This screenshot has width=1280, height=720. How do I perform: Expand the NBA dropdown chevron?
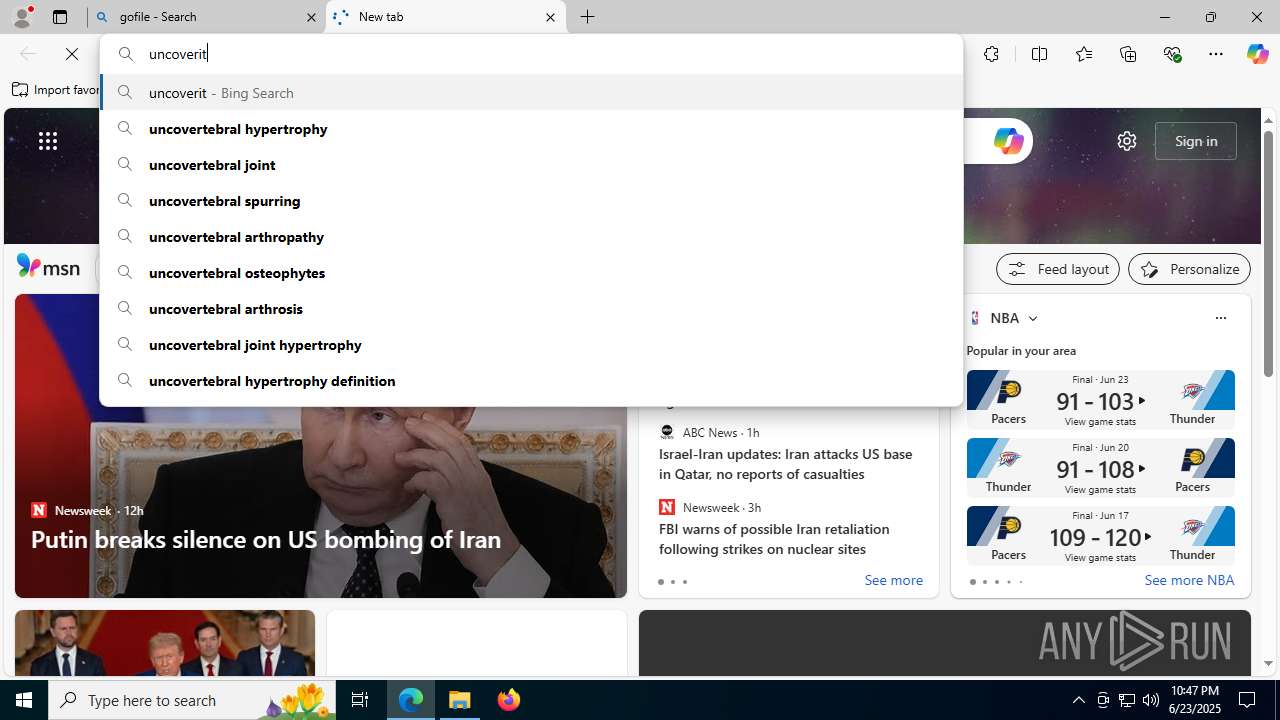coord(1033,318)
